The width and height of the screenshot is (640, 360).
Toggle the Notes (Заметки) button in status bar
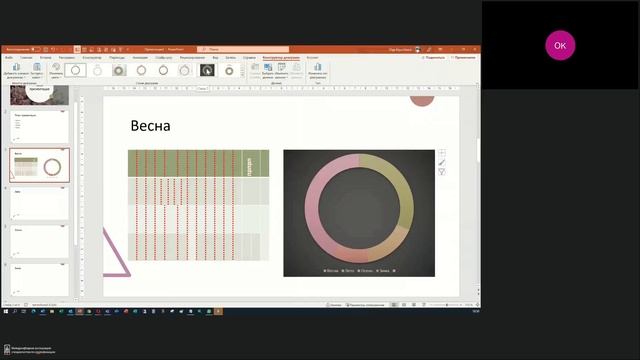(x=334, y=305)
